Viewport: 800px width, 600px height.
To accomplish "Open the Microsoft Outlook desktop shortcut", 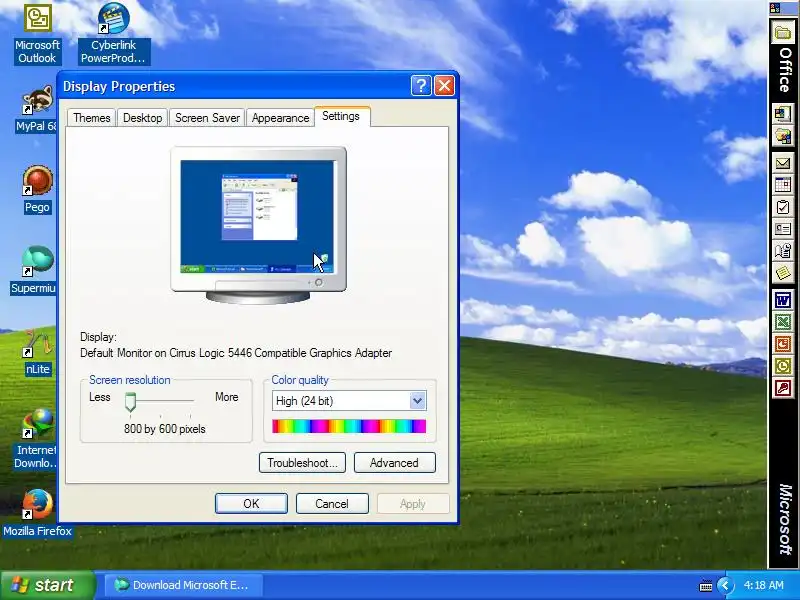I will [x=37, y=33].
